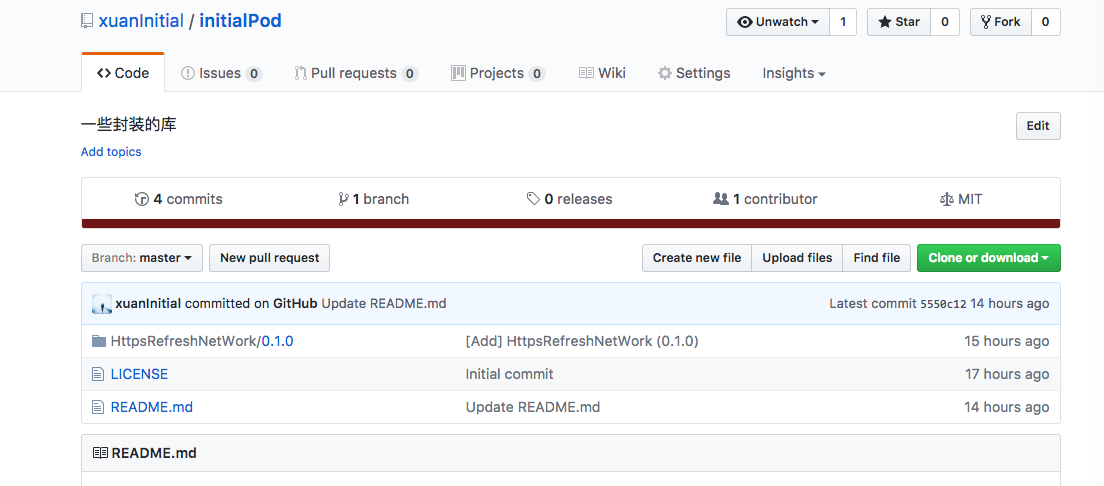Open the watchers count 1
Screen dimensions: 1104x486
pos(843,22)
